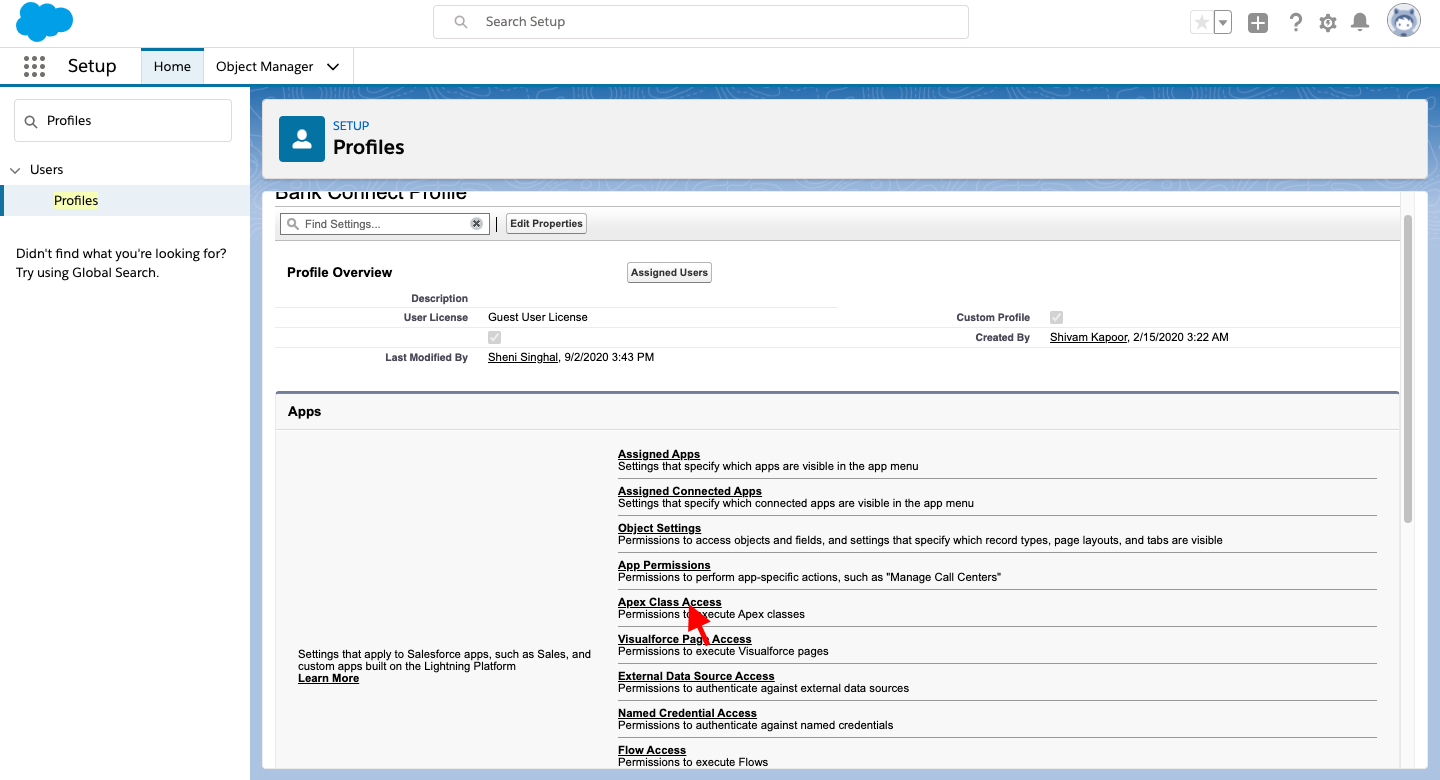Toggle the checkbox below User License
Screen dimensions: 1440x780
point(494,337)
